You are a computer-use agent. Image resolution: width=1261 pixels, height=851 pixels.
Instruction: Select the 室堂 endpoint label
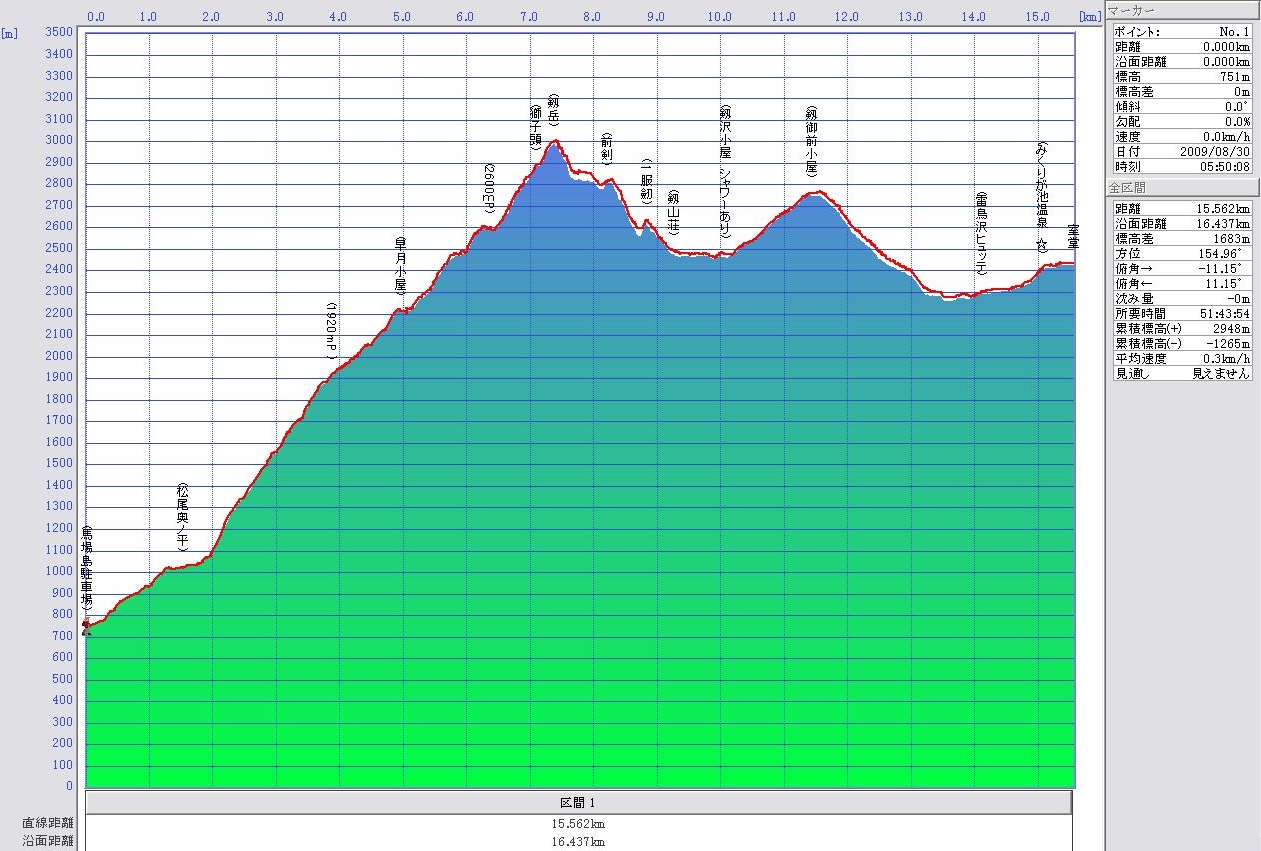click(x=1072, y=240)
